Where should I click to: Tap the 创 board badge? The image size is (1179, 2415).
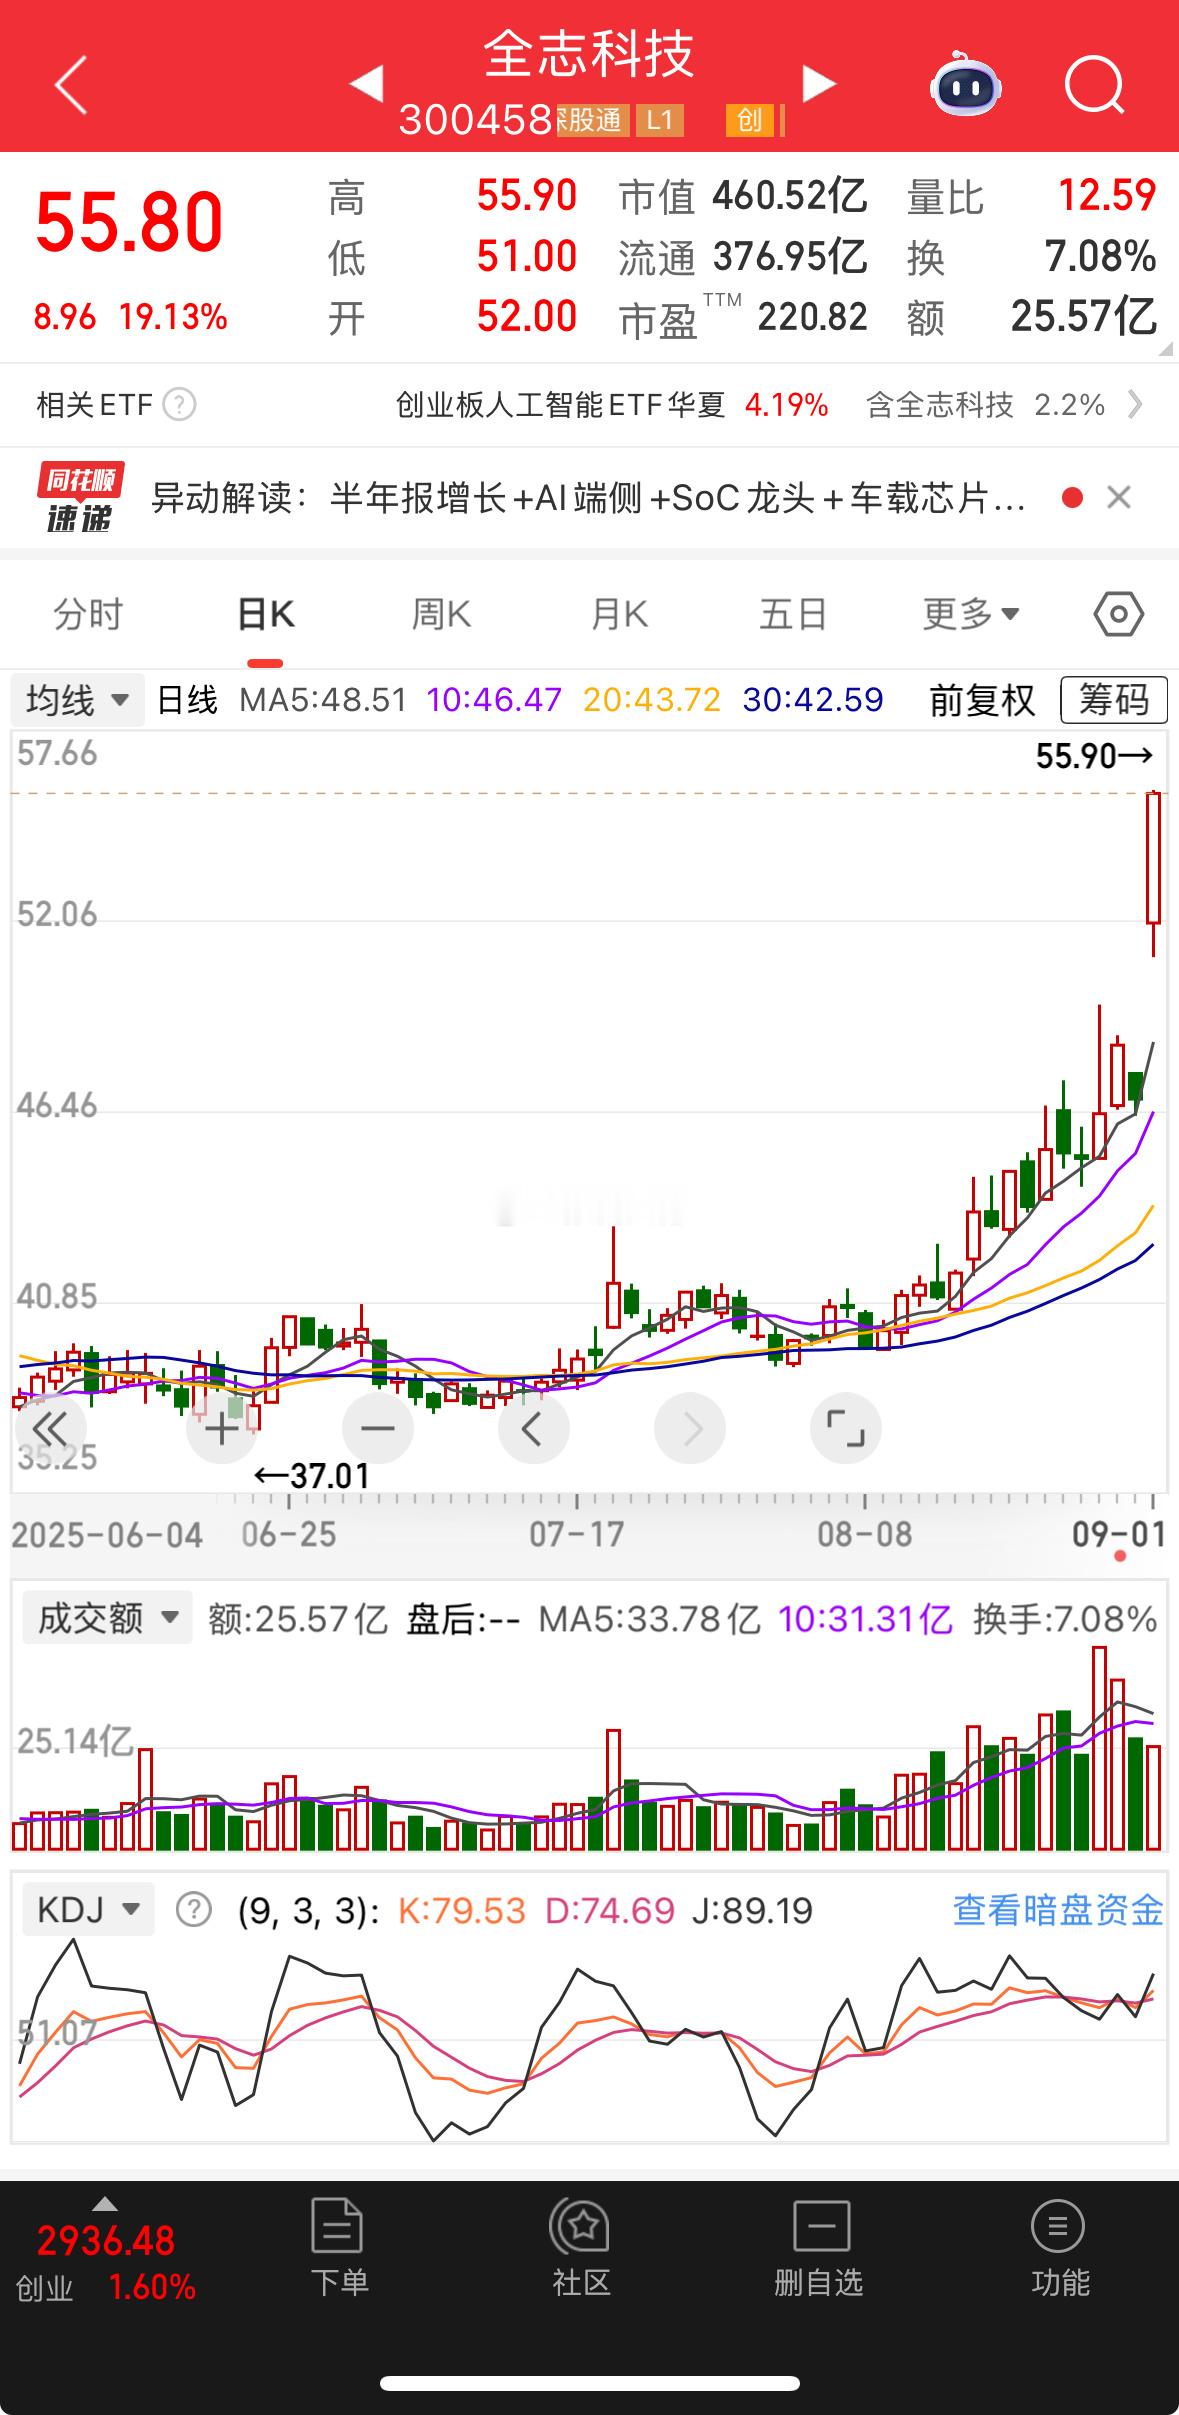[750, 121]
